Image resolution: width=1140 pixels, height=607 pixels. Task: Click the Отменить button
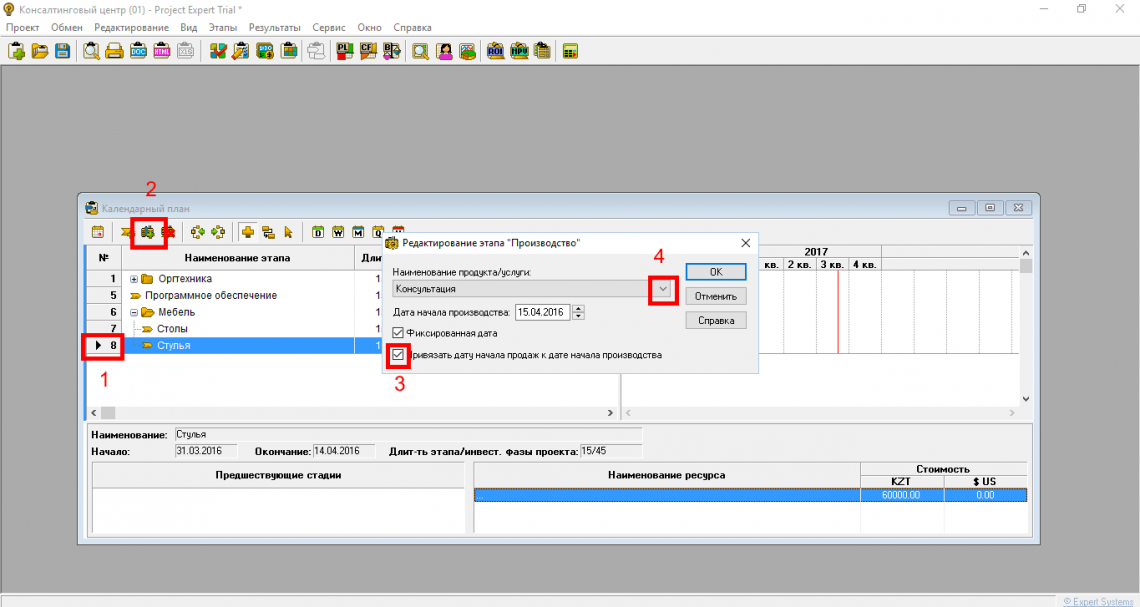(x=715, y=296)
